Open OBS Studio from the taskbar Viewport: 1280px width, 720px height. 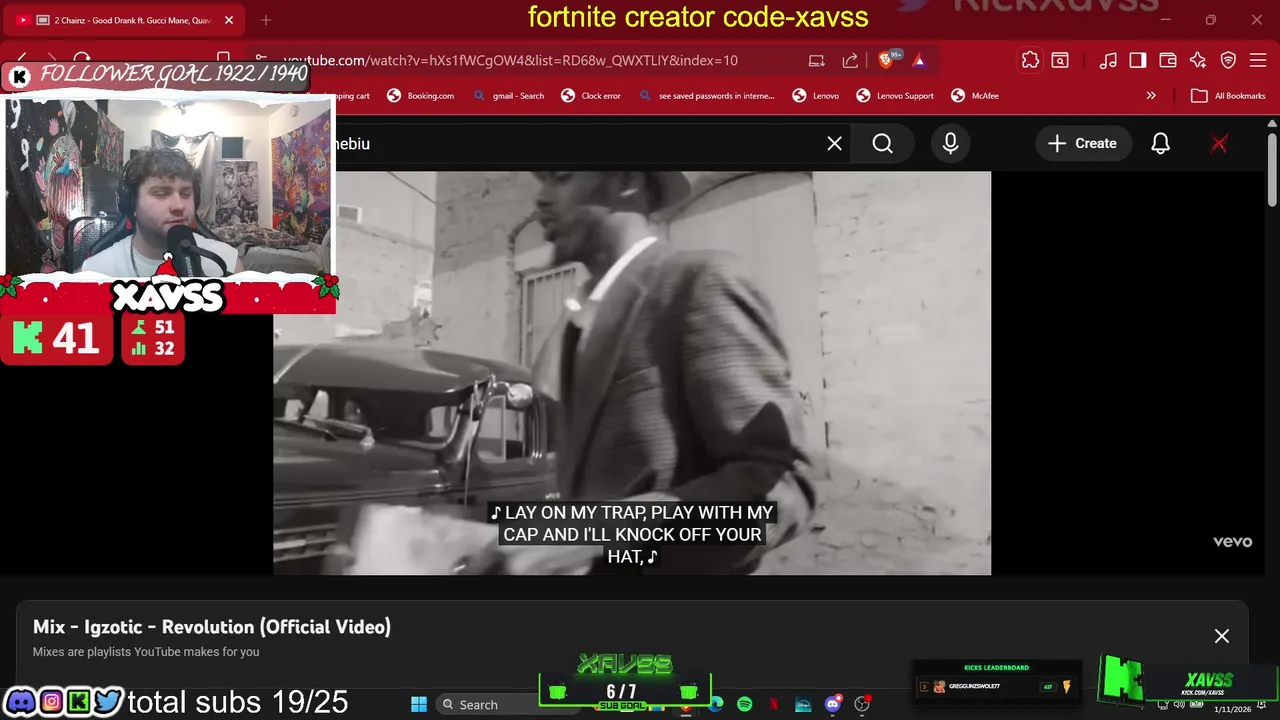coord(862,705)
